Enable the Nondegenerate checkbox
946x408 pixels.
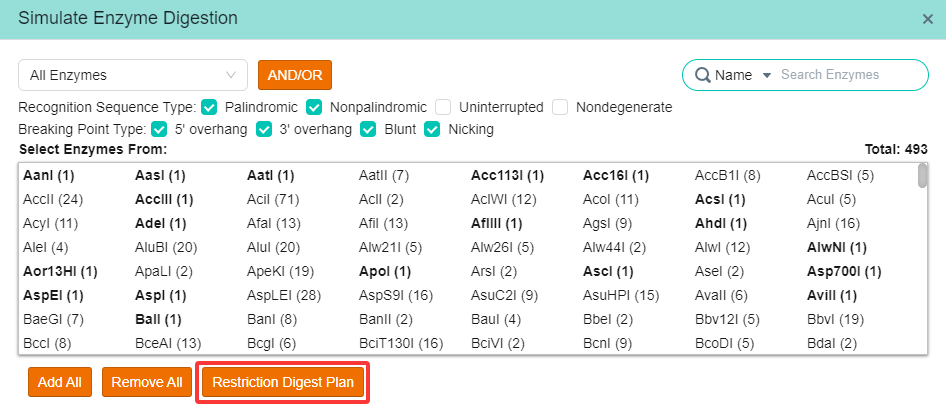click(560, 107)
